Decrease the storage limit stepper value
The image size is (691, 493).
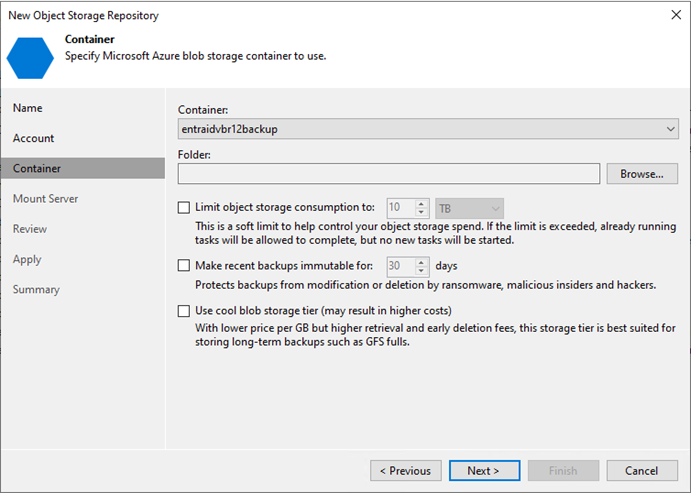click(x=421, y=212)
